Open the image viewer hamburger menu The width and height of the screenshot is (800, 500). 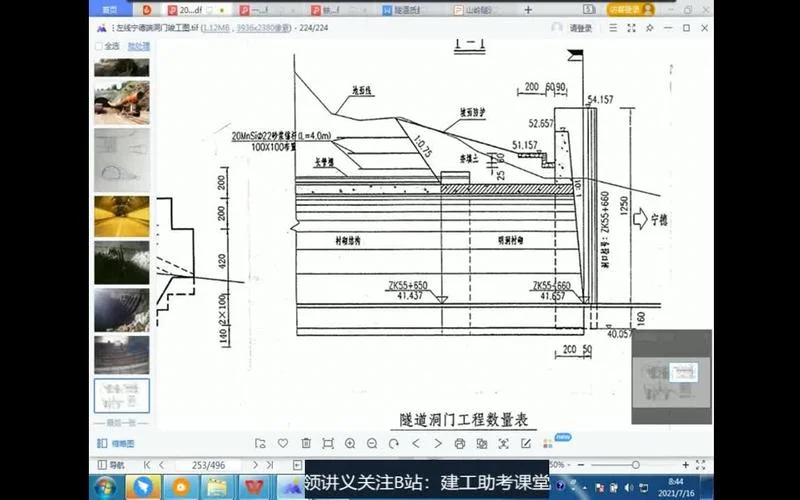[613, 28]
